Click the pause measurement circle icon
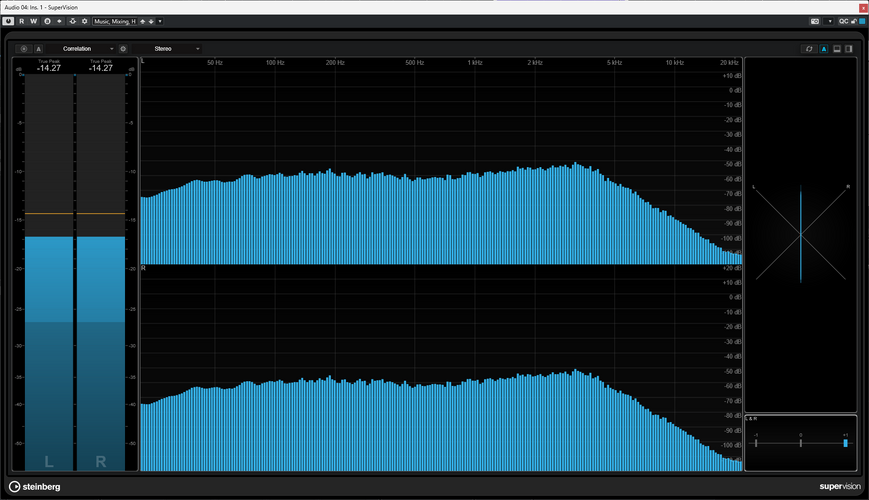Image resolution: width=869 pixels, height=500 pixels. [x=24, y=49]
